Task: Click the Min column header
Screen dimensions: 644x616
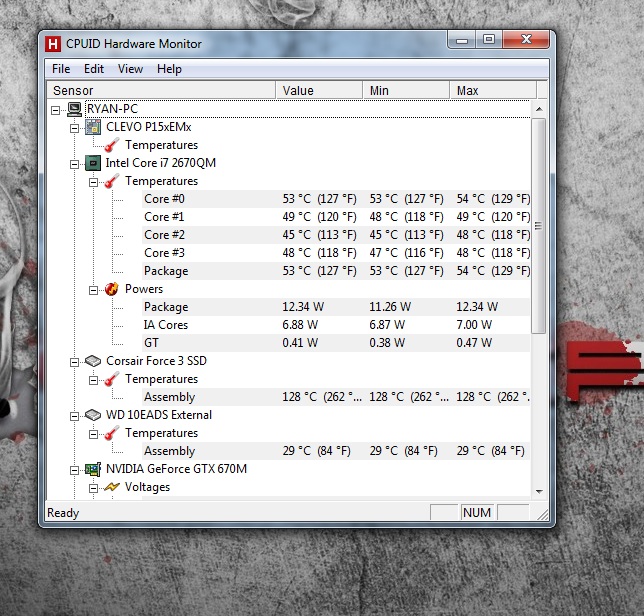Action: click(406, 90)
